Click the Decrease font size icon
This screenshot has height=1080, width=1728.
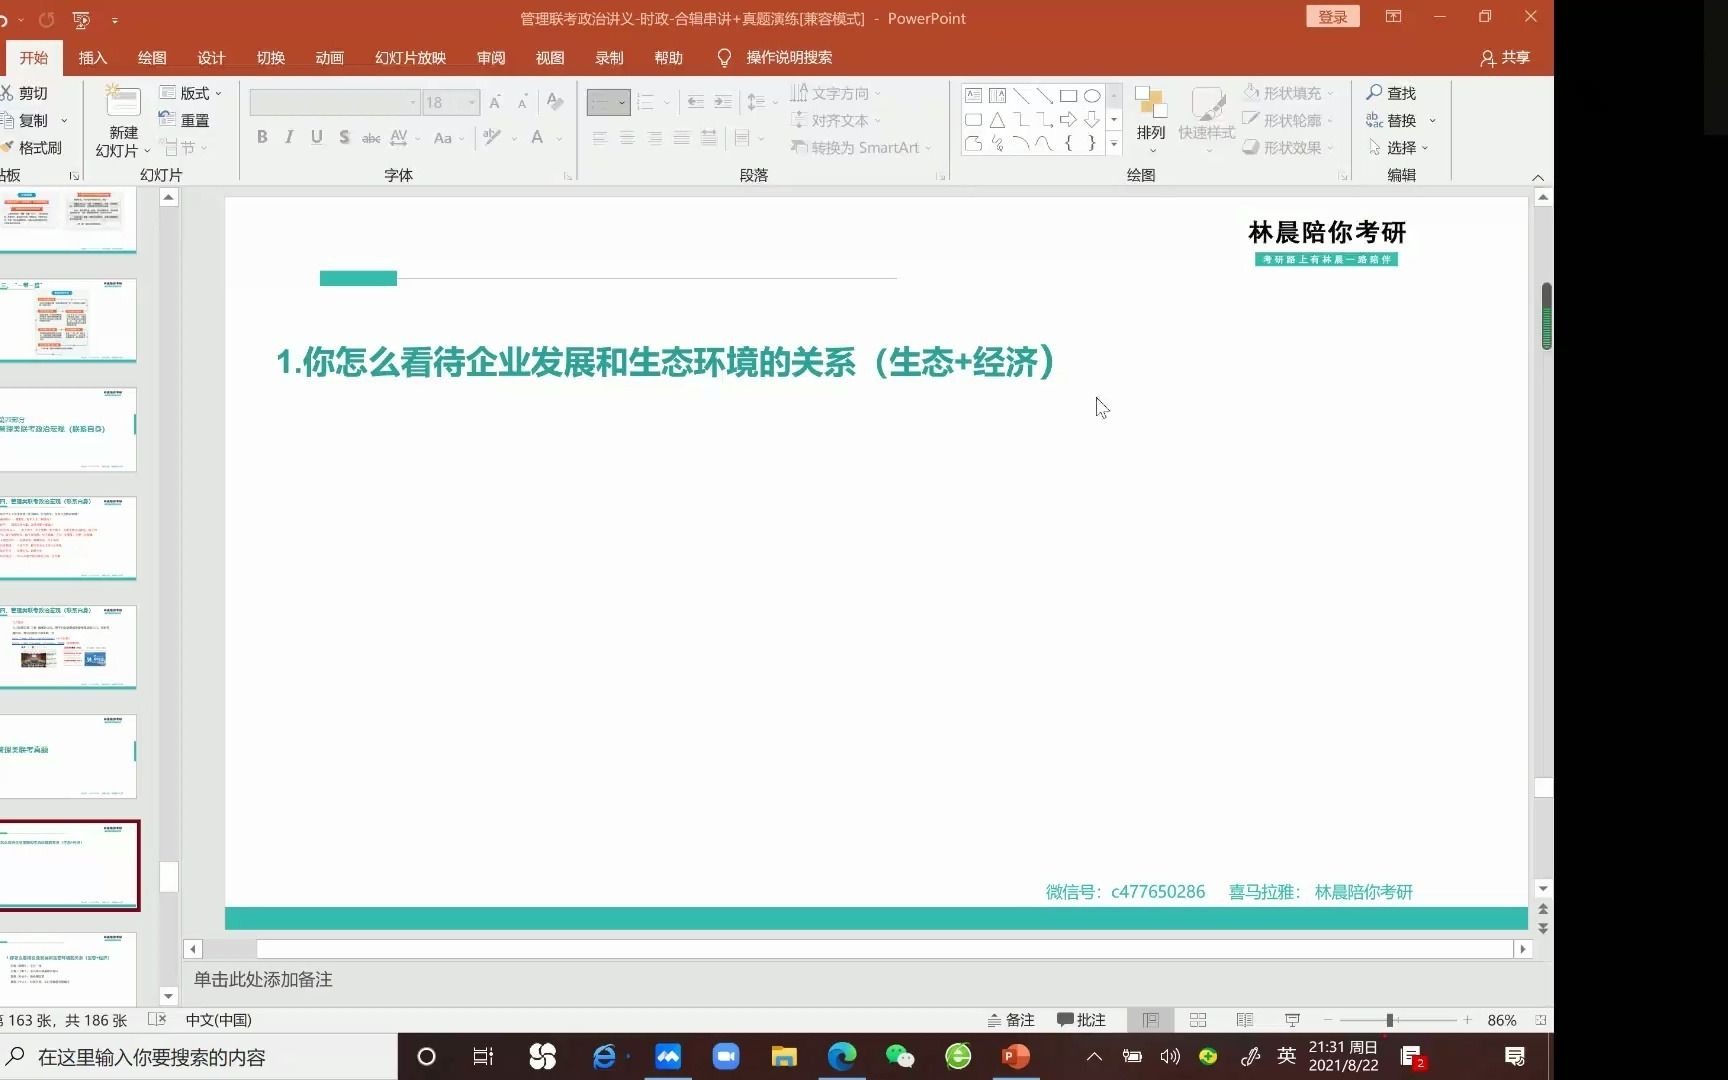tap(522, 102)
